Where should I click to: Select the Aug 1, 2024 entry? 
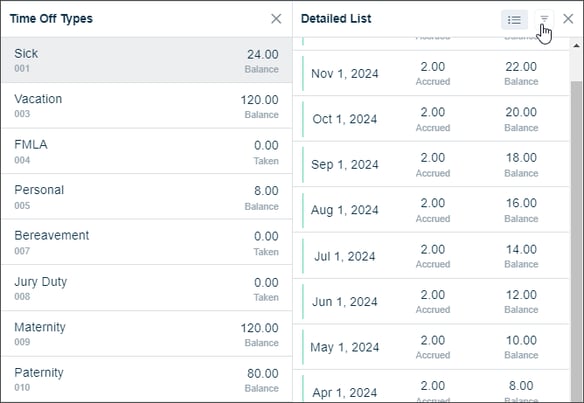click(x=431, y=210)
